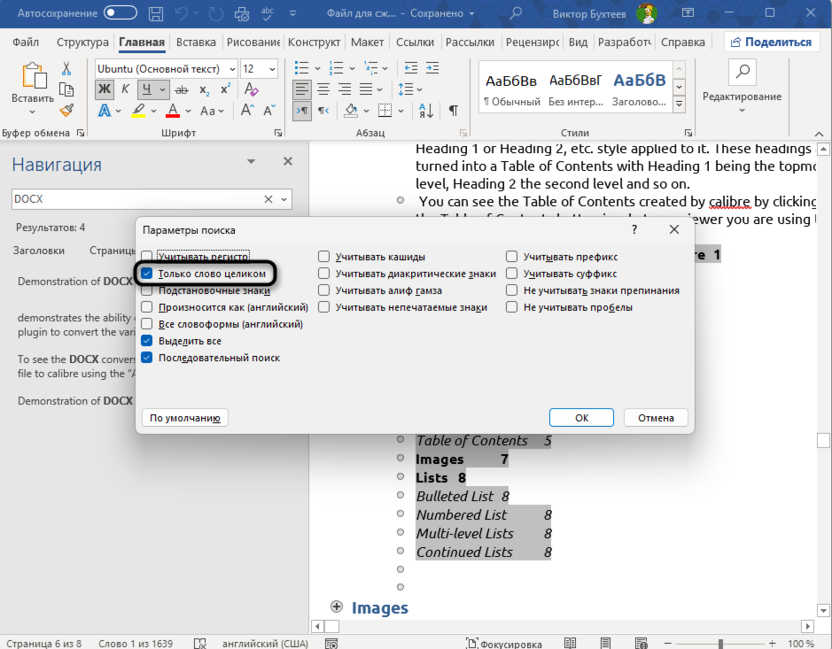Enable the Учитывать регистр checkbox

[x=147, y=257]
